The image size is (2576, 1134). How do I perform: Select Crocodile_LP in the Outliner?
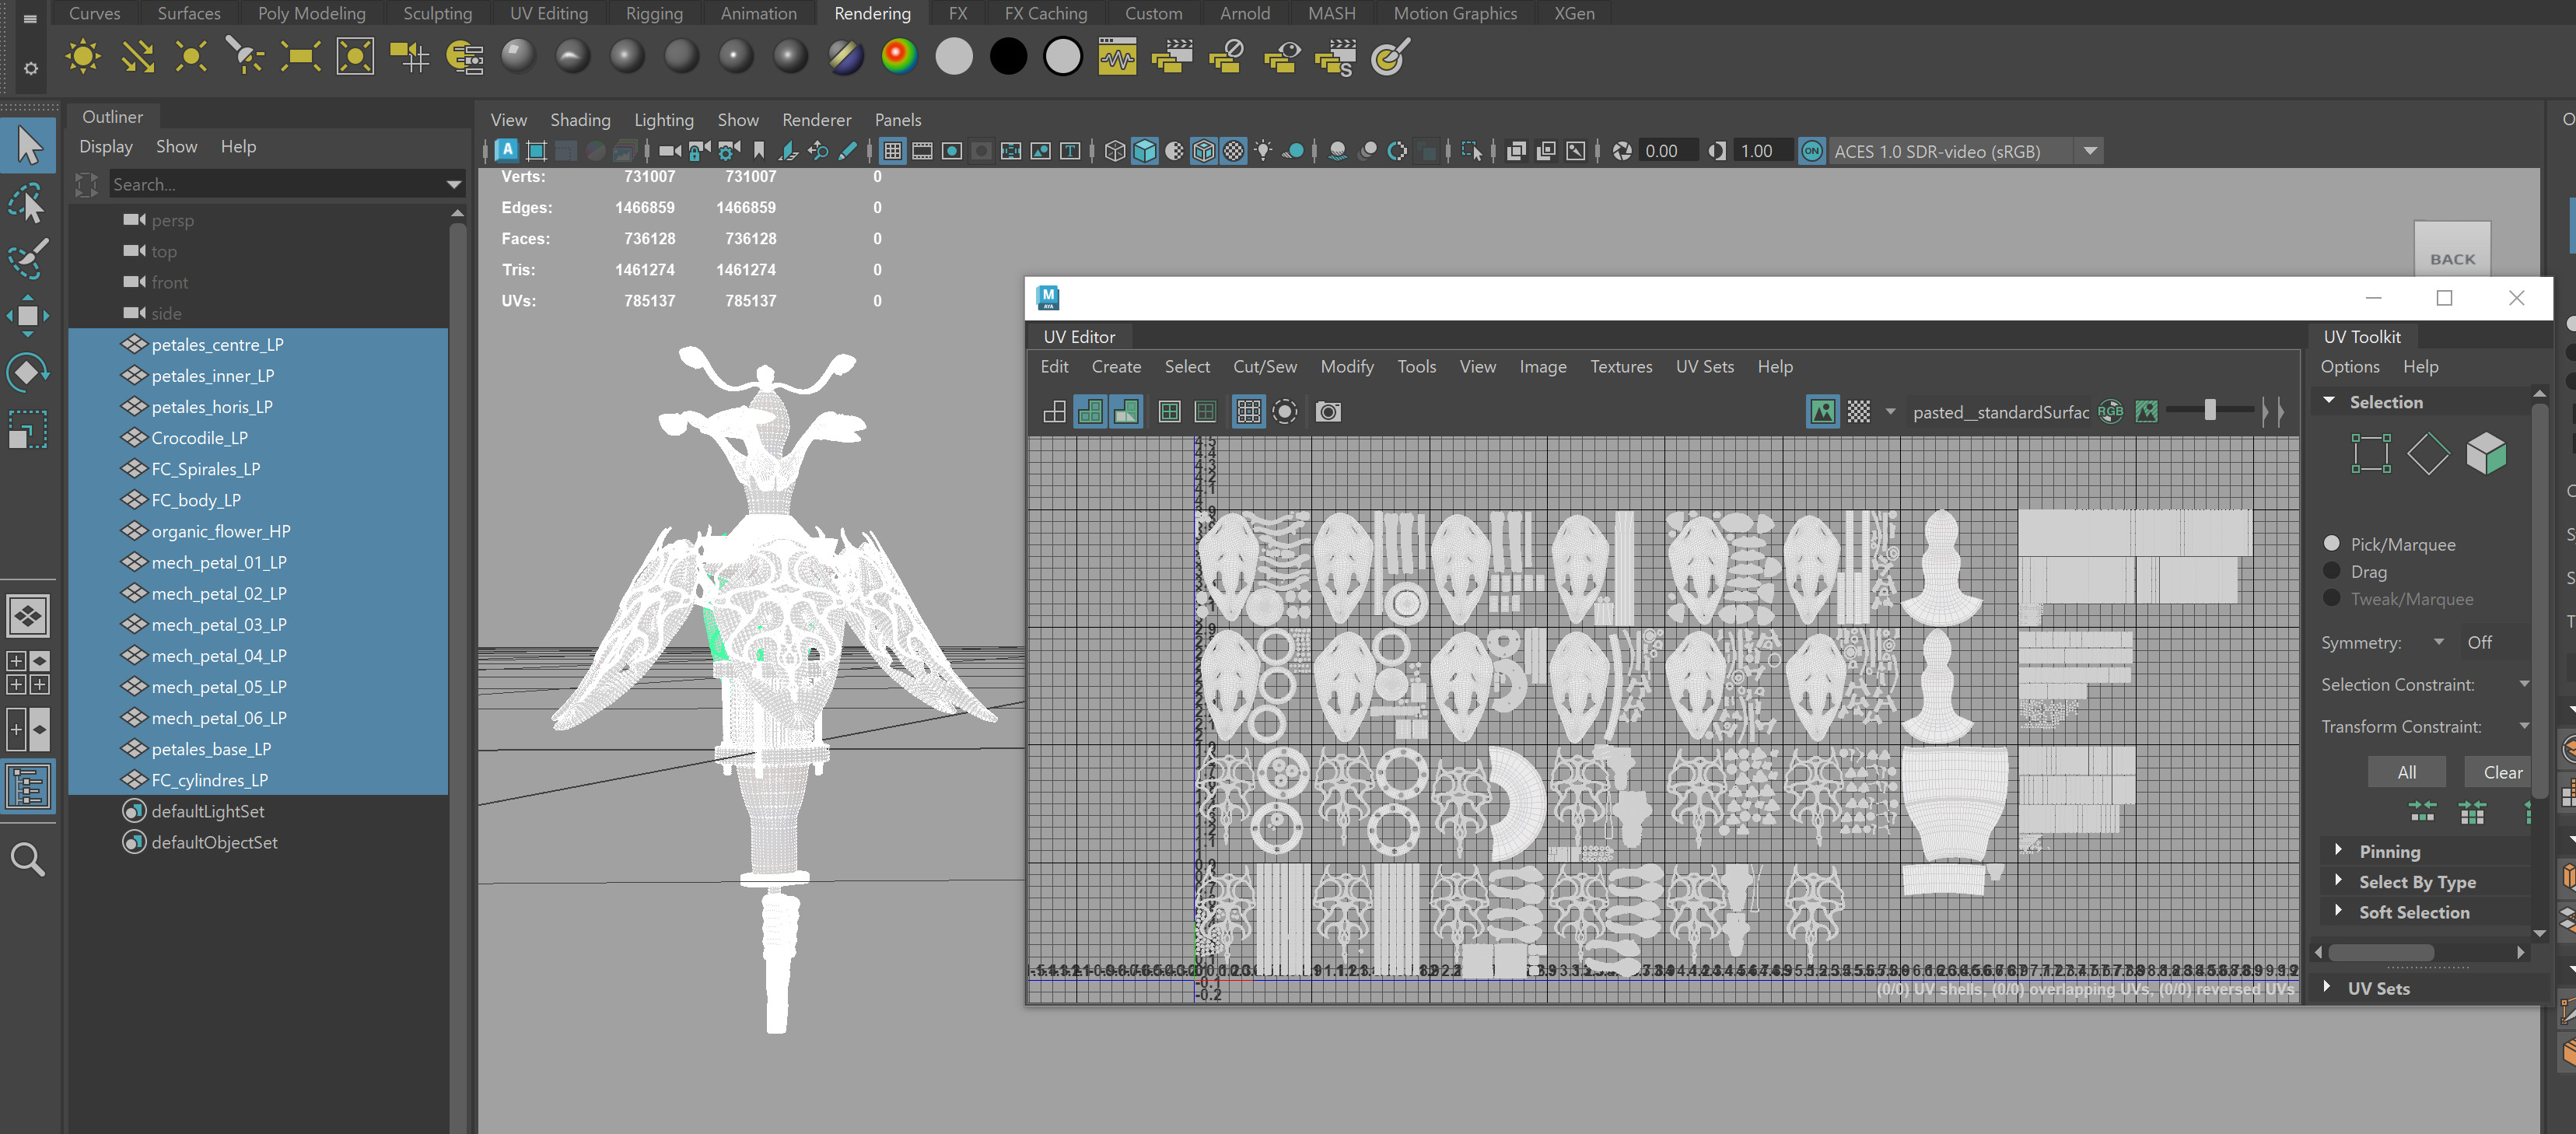[258, 438]
